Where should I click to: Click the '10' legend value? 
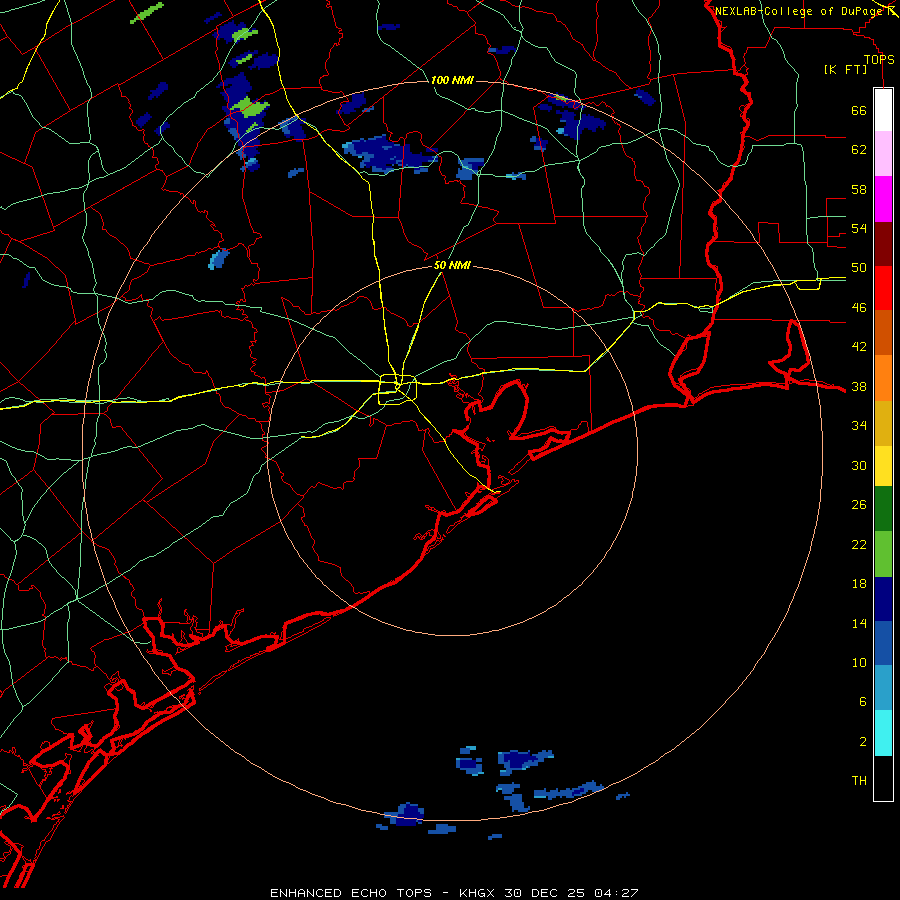[859, 662]
